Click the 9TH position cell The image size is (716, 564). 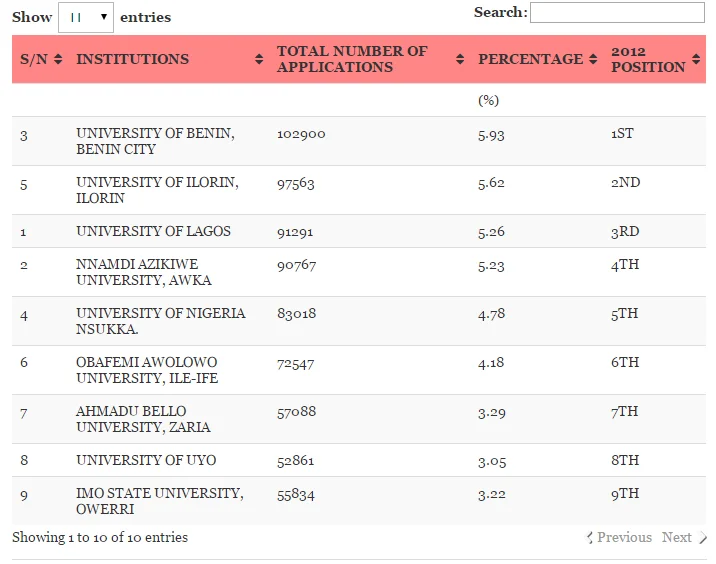625,494
